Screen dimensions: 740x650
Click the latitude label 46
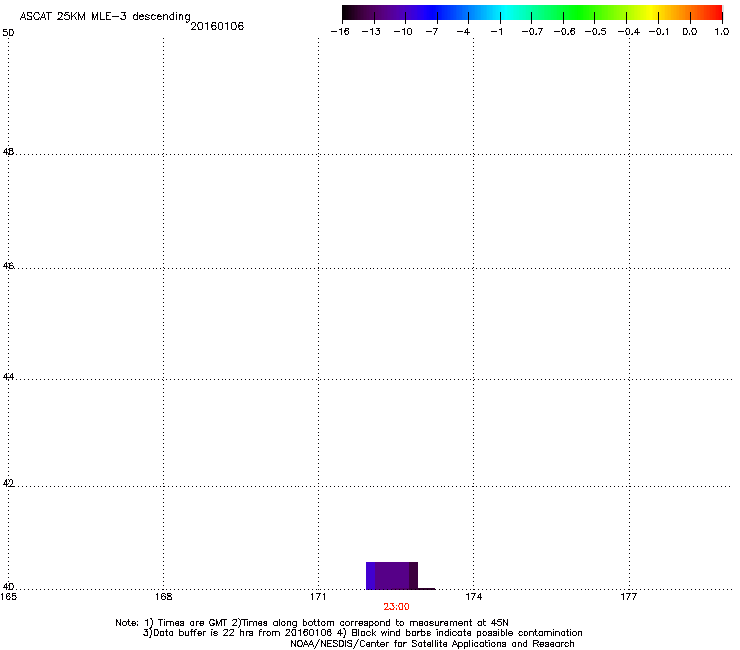point(8,266)
